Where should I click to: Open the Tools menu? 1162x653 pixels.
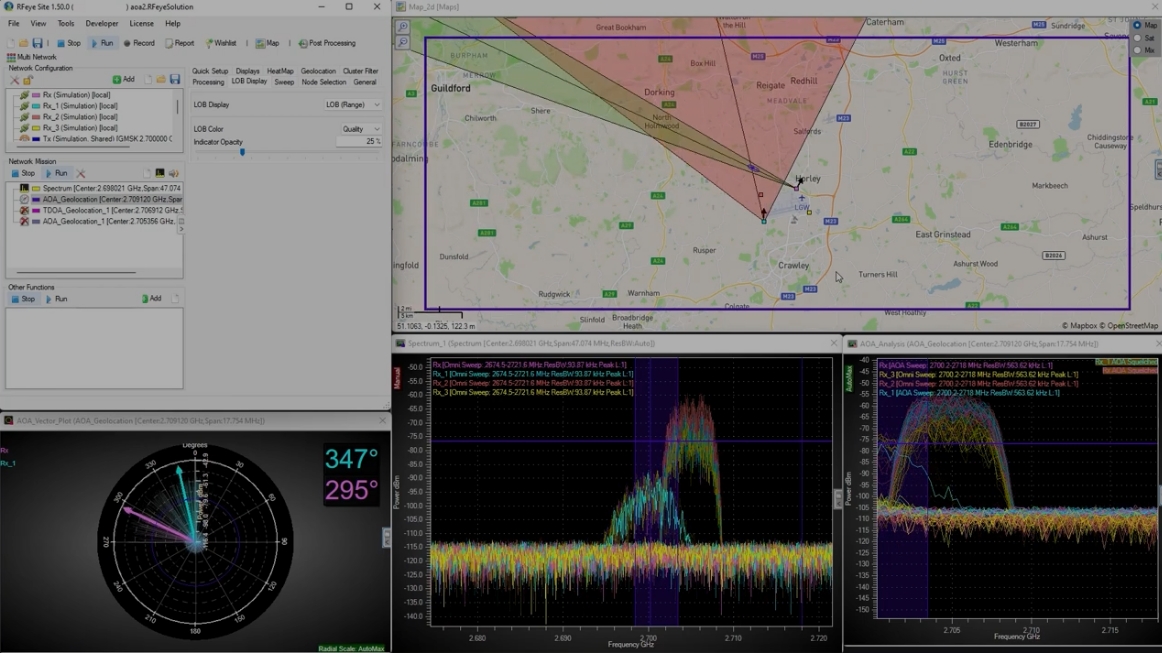[66, 24]
